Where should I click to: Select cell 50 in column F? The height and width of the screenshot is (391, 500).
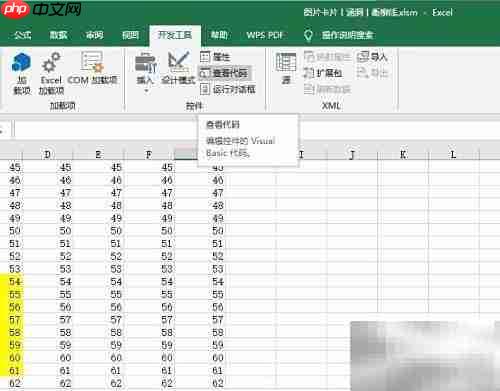pyautogui.click(x=149, y=231)
